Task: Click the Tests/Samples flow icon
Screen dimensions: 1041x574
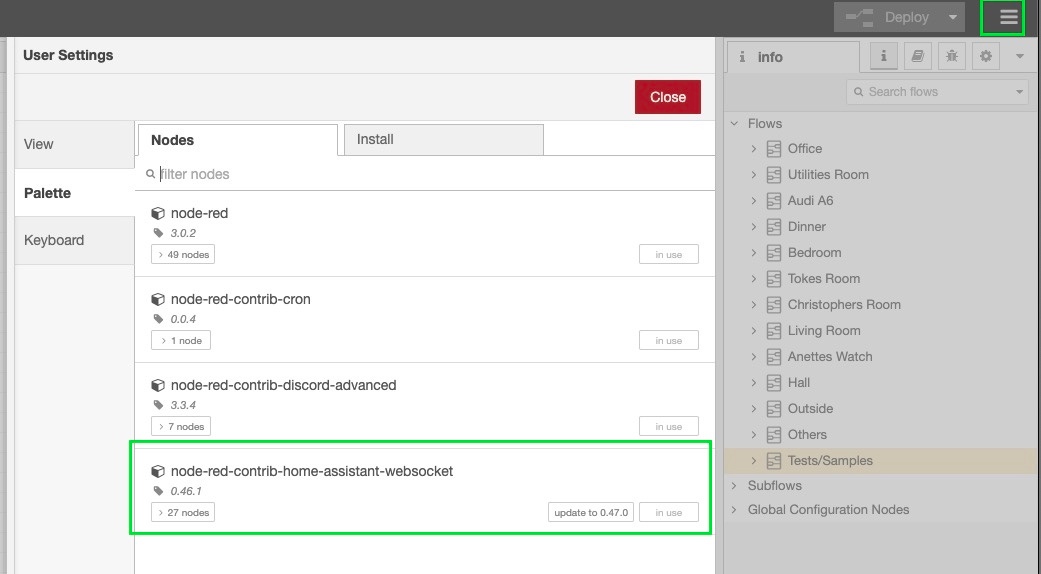Action: [x=774, y=461]
